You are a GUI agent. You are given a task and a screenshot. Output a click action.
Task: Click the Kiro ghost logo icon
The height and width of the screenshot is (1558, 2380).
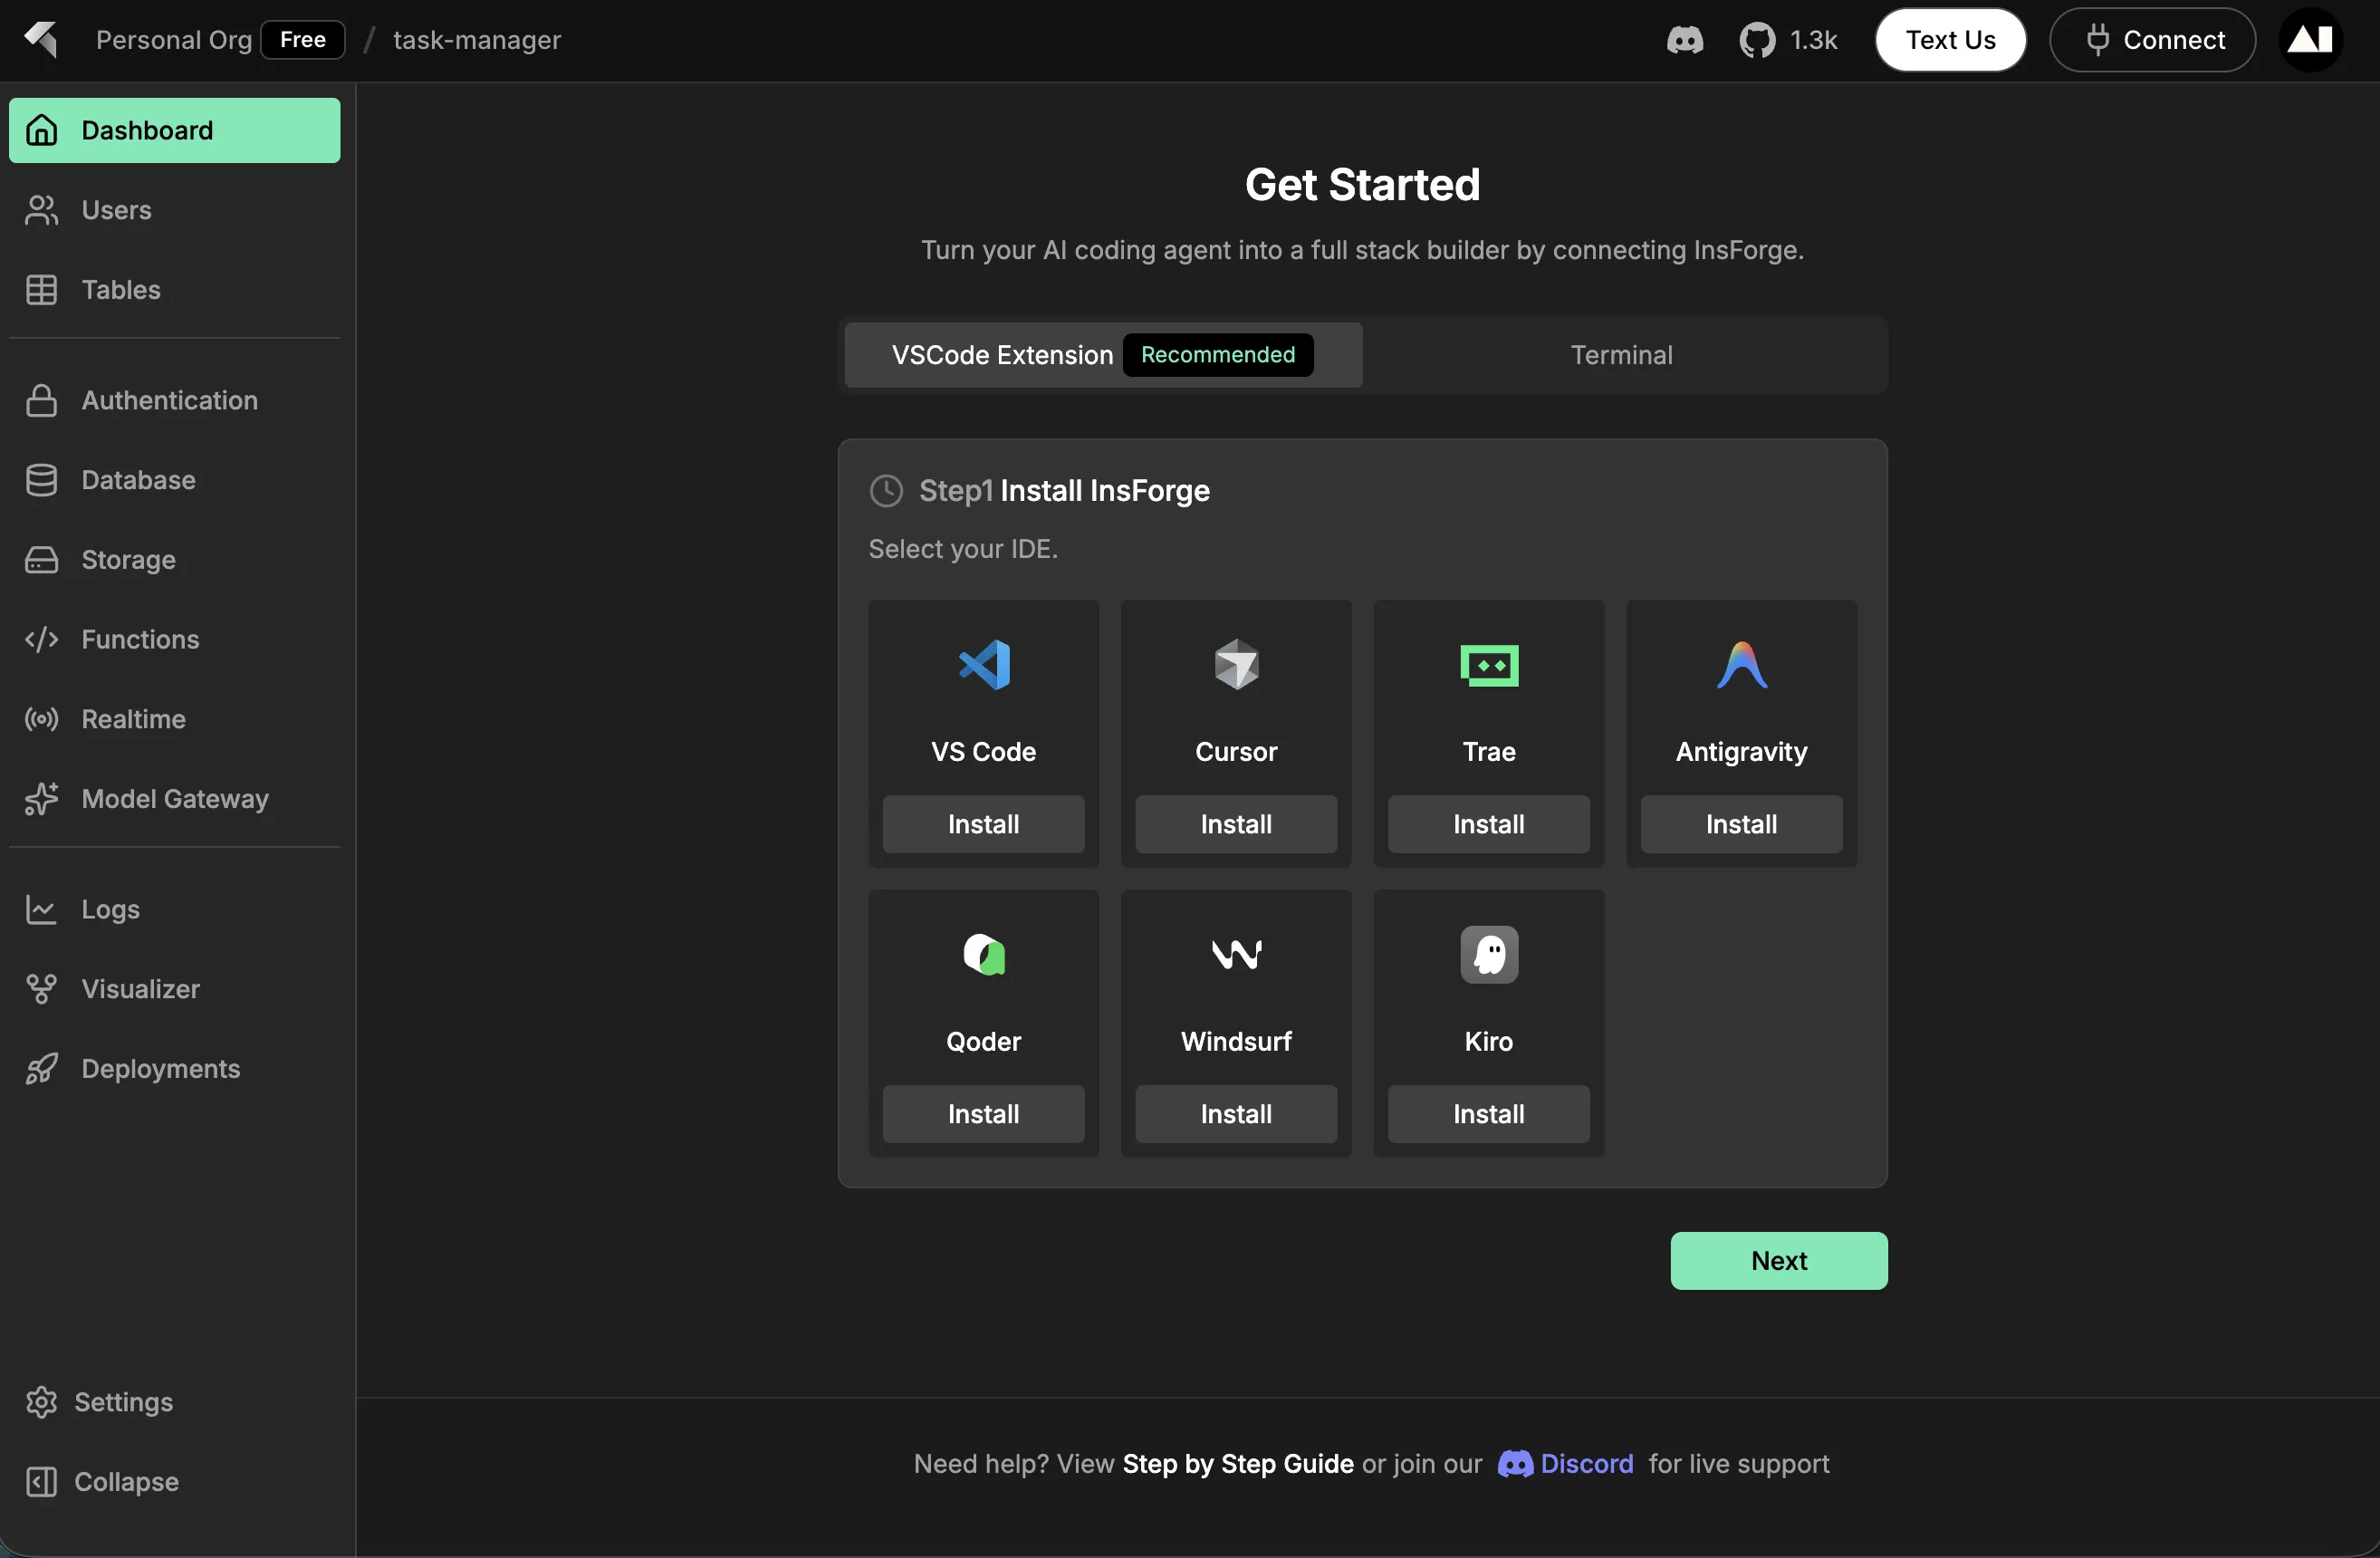tap(1489, 955)
